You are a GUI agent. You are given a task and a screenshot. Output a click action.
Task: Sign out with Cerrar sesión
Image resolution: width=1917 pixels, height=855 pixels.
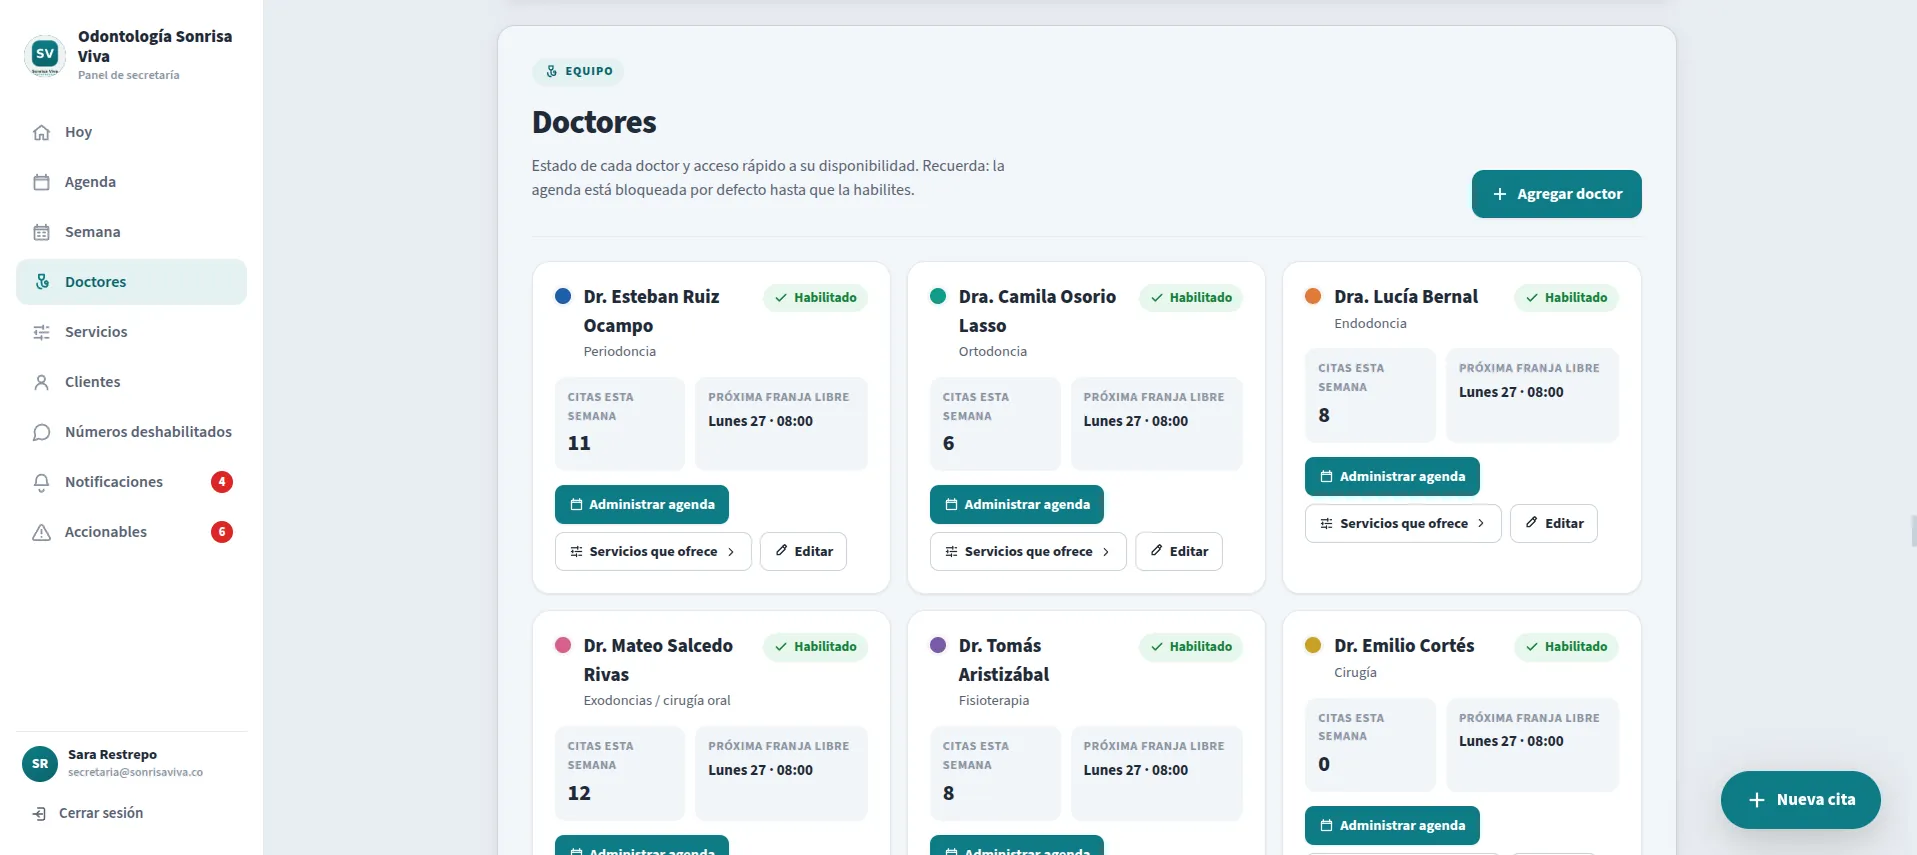(x=88, y=813)
